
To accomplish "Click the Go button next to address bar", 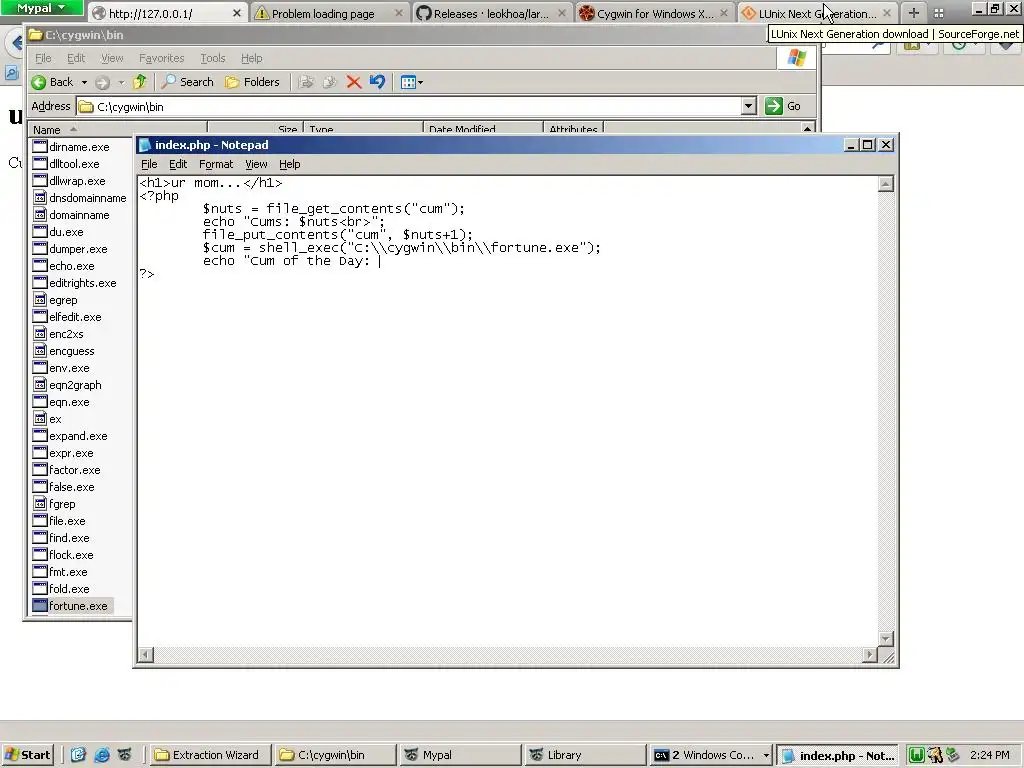I will pos(784,106).
